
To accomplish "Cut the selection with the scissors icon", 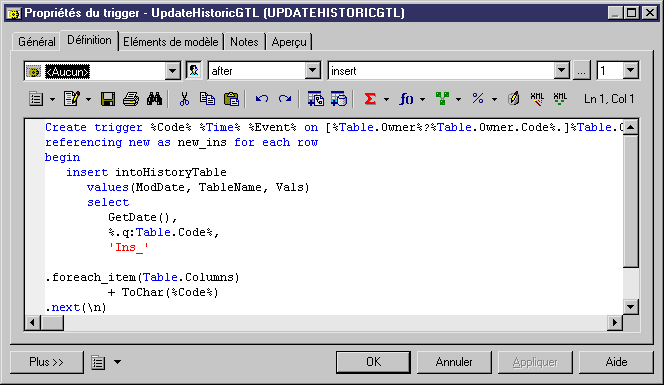I will tap(184, 99).
